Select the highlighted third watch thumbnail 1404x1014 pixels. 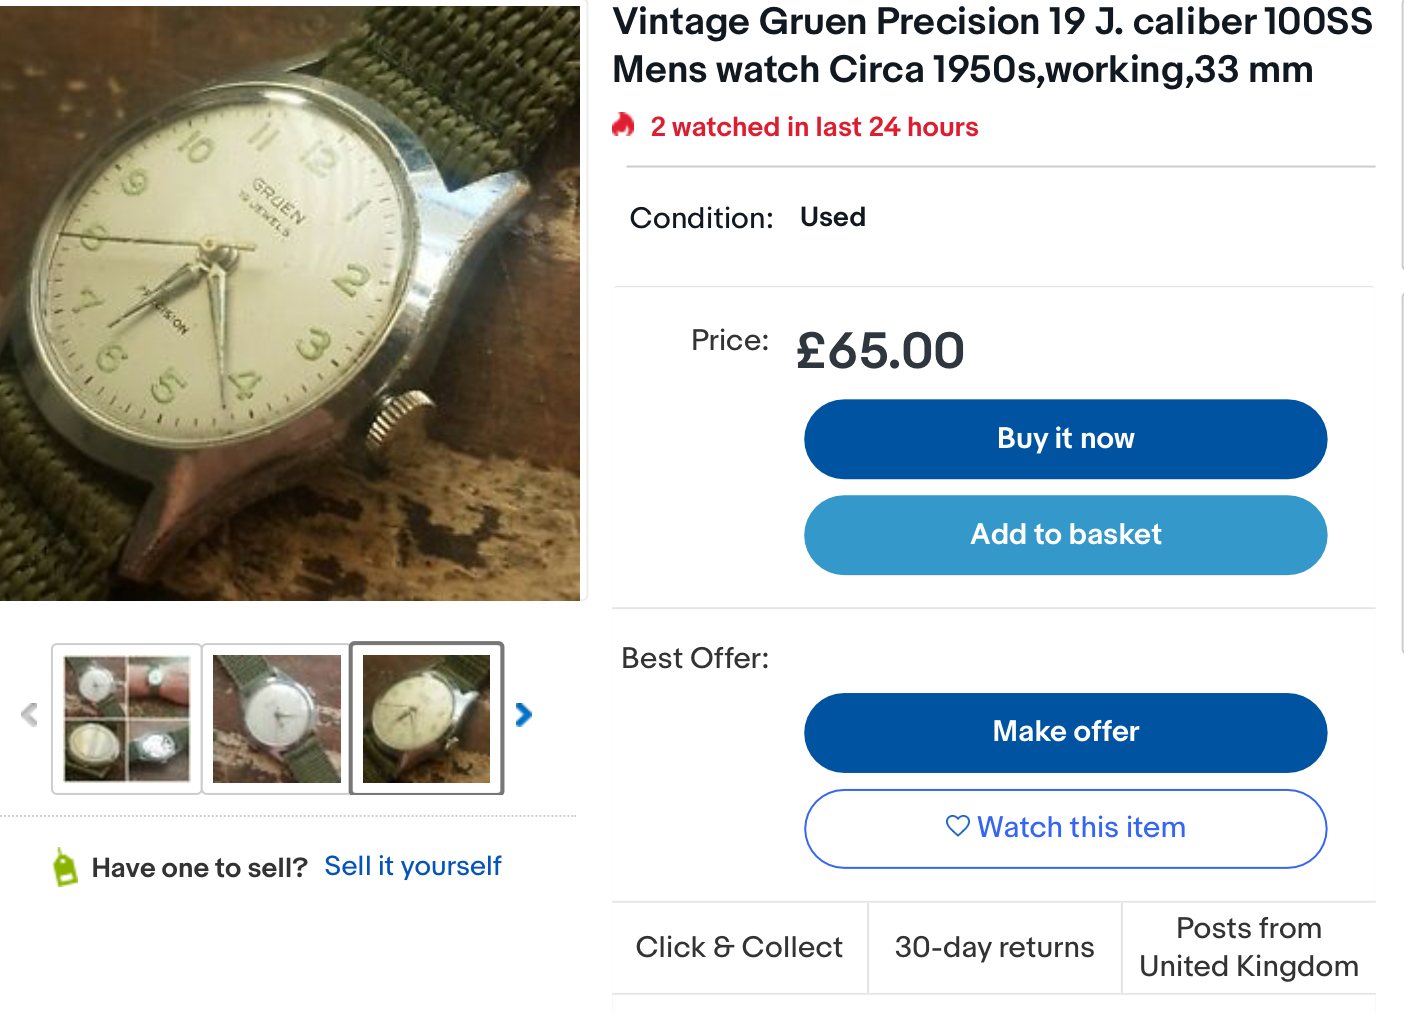[427, 718]
